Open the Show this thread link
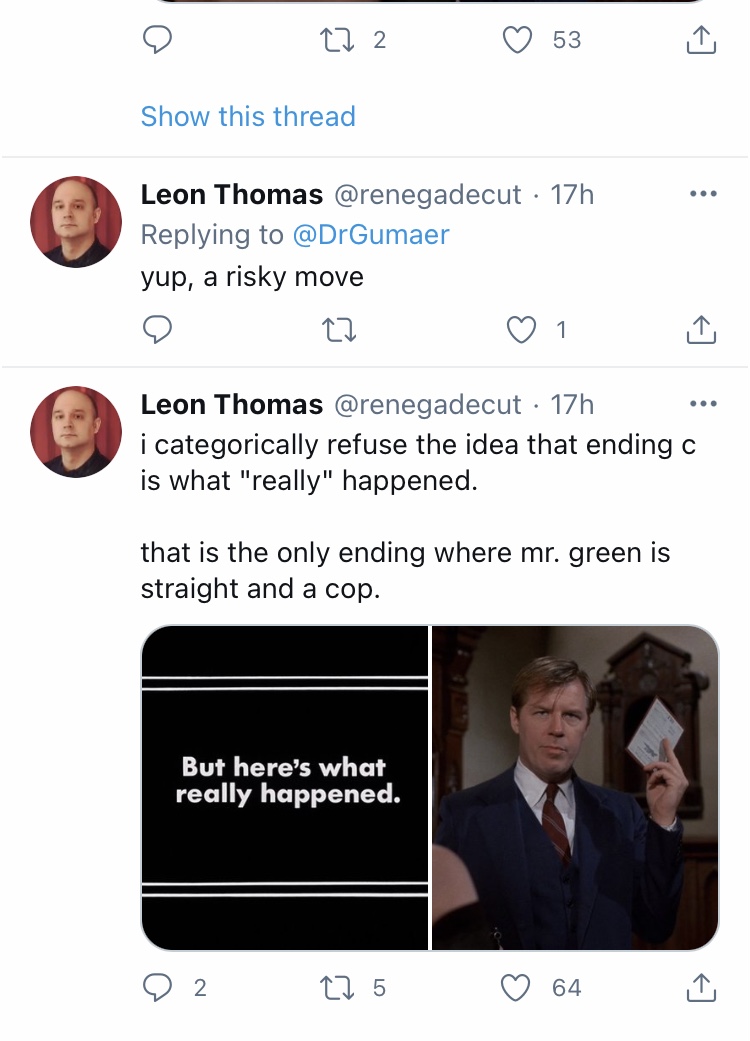 click(x=248, y=116)
